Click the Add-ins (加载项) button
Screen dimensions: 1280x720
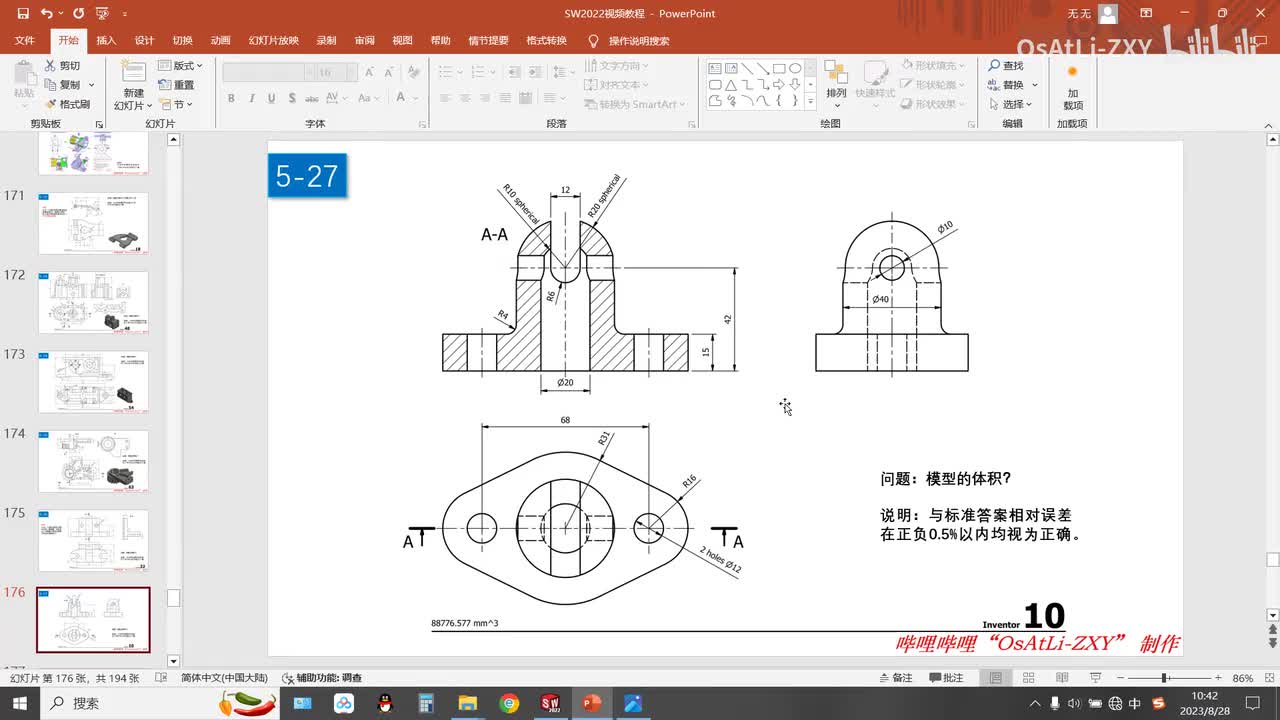(x=1072, y=86)
